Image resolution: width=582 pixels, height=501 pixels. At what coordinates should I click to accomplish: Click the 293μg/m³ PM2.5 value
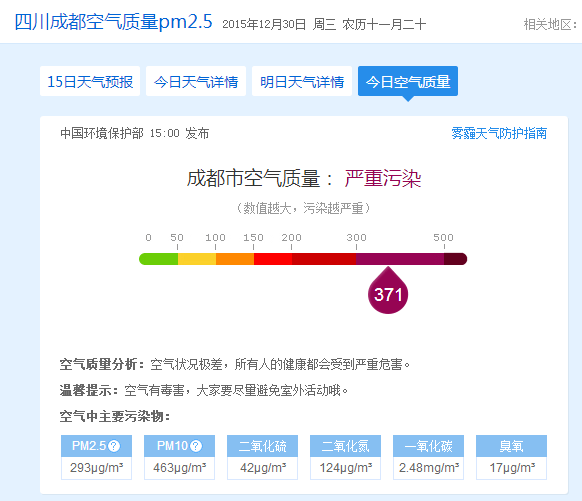pos(97,468)
